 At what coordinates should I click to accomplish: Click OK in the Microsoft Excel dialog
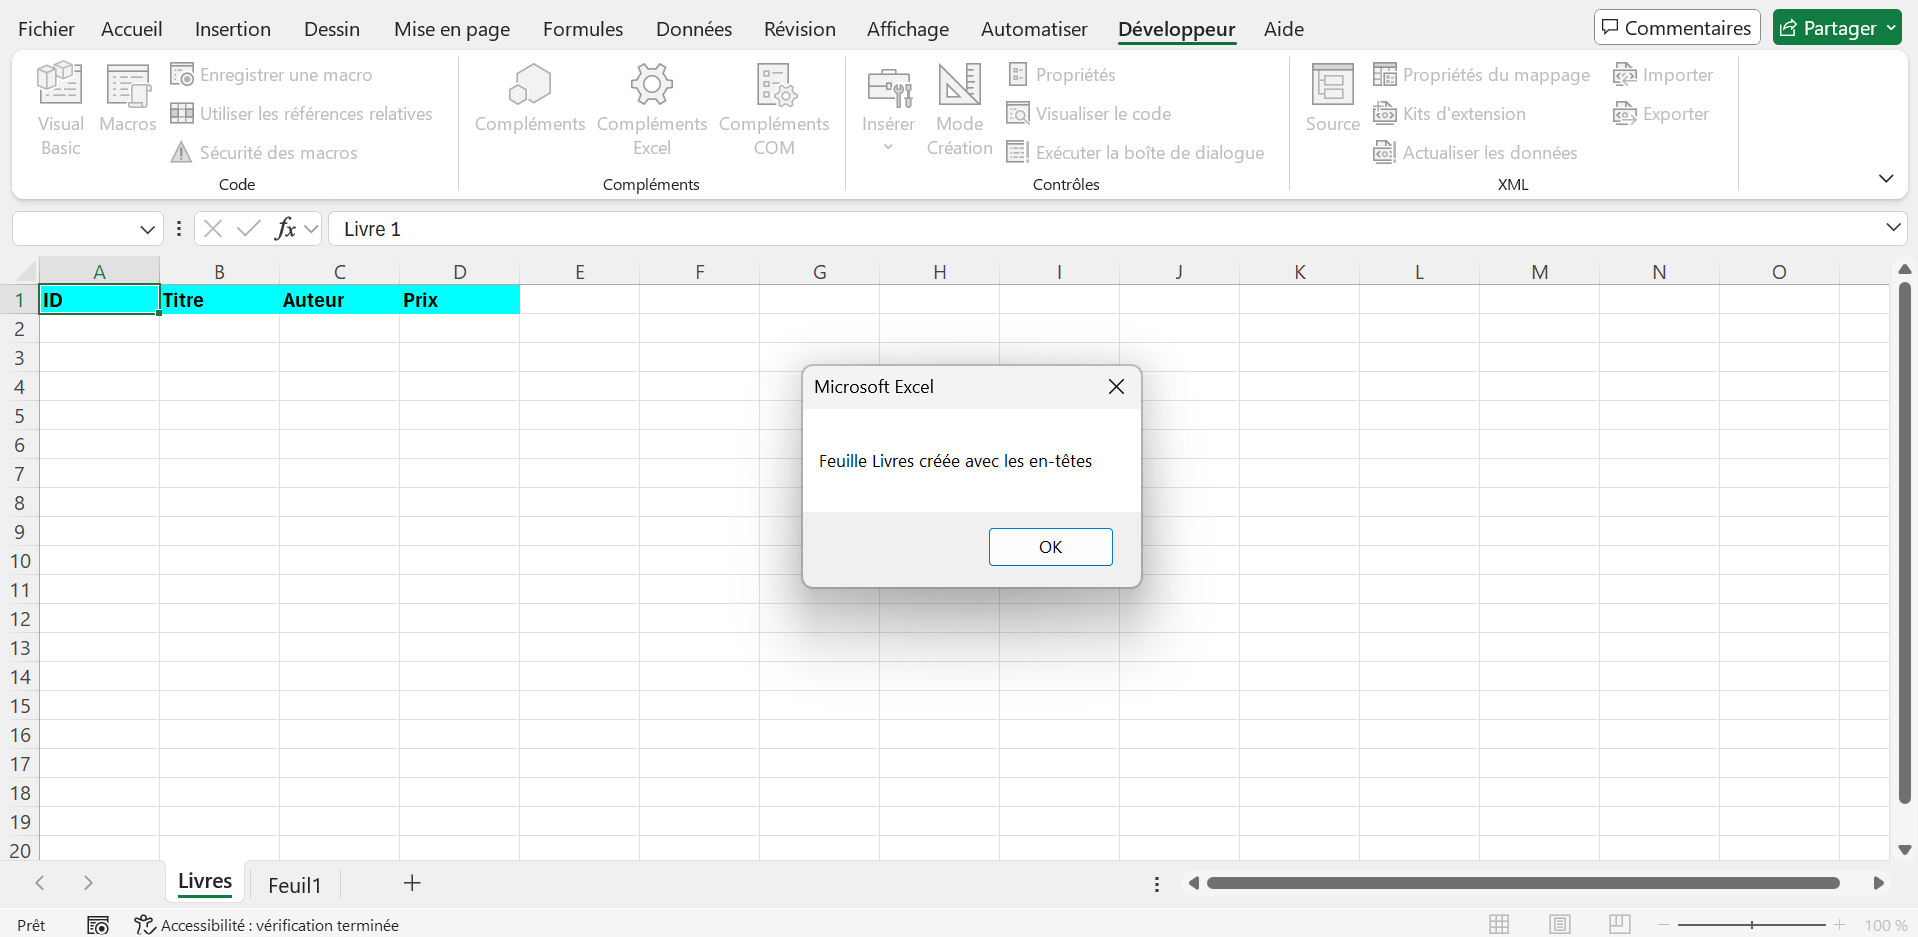click(x=1050, y=547)
